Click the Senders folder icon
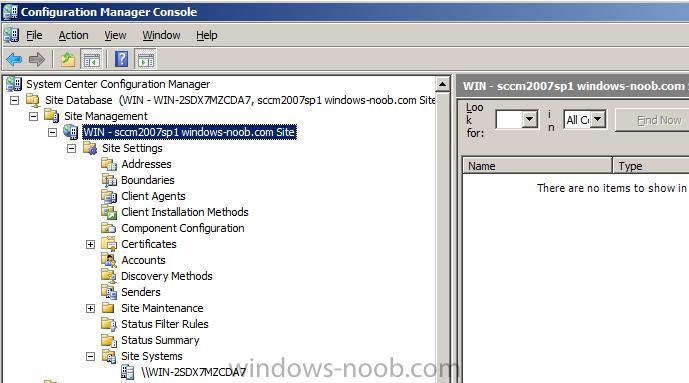The image size is (689, 383). pos(109,292)
